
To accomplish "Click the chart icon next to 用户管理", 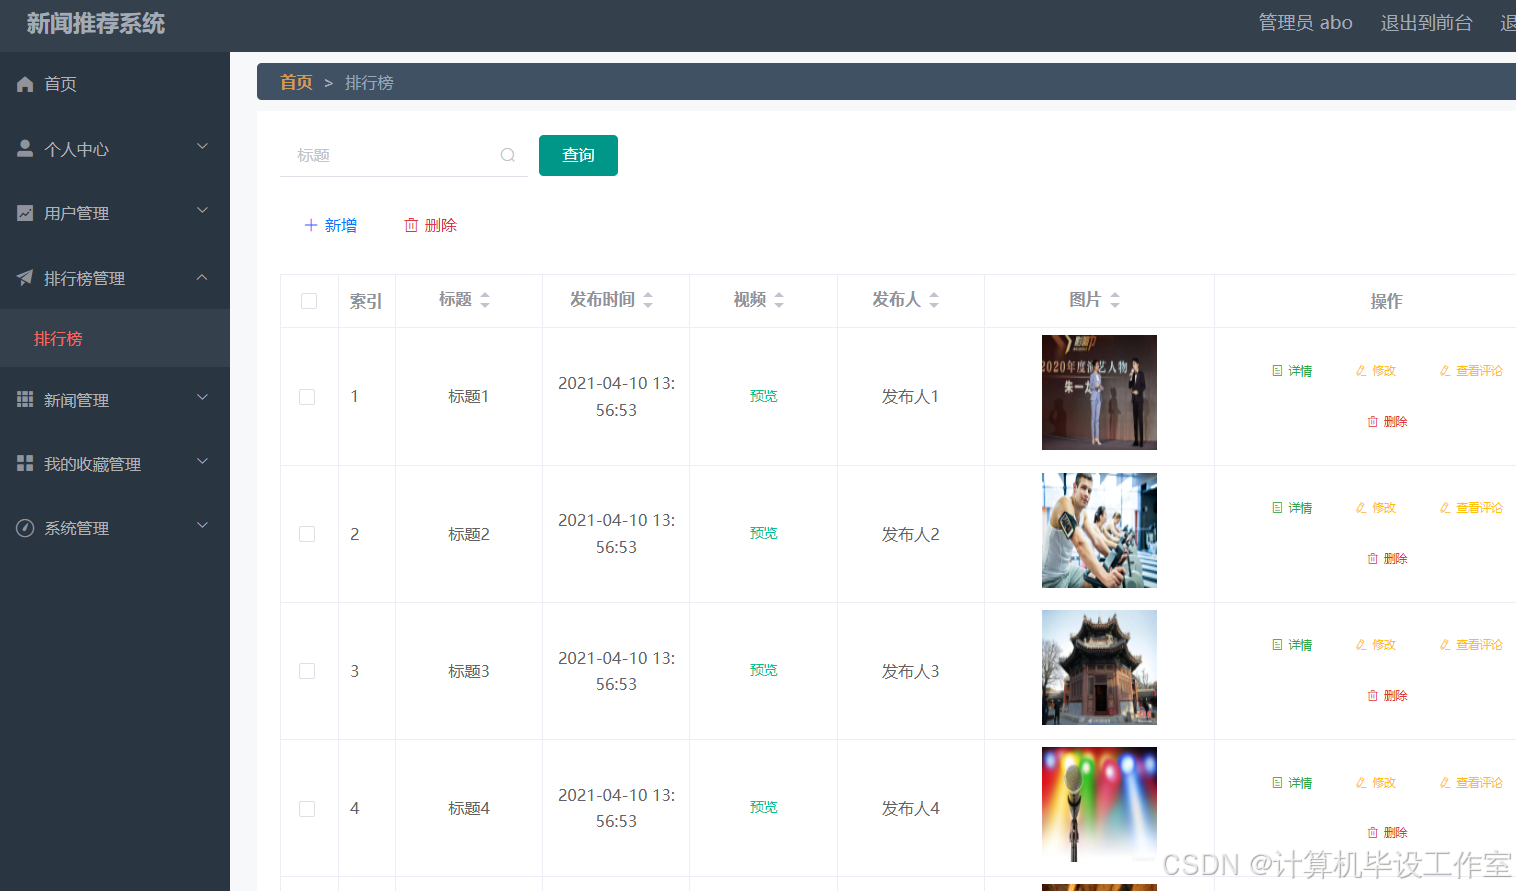I will tap(25, 212).
